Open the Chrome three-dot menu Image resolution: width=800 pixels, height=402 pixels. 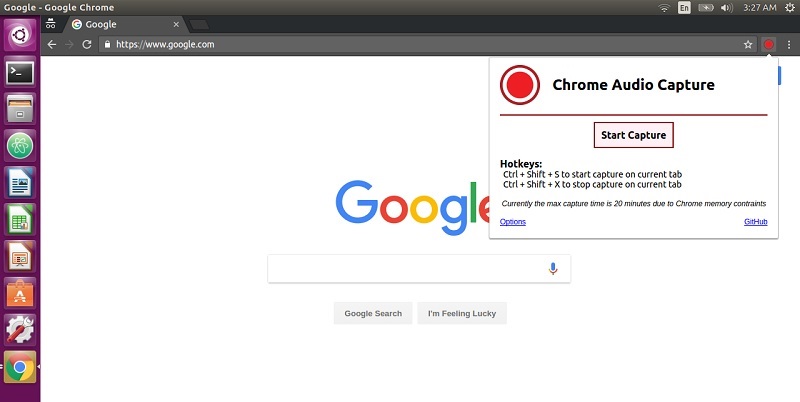[789, 44]
